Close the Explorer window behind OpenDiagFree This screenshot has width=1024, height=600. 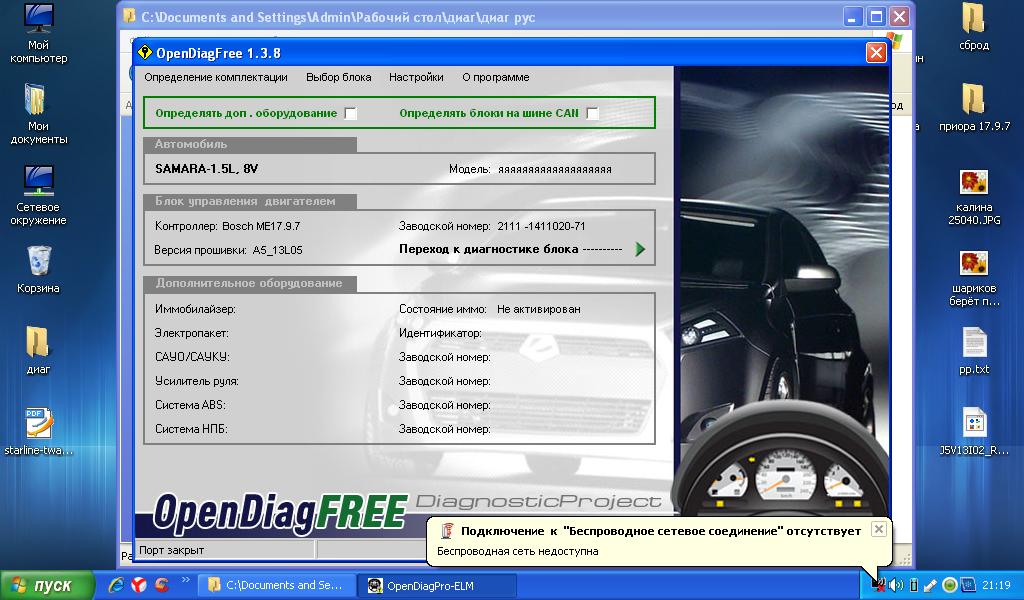click(x=899, y=17)
